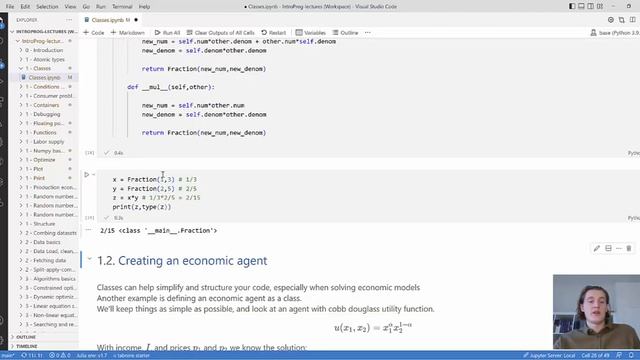Viewport: 640px width, 360px height.
Task: Open the Edit menu
Action: 25,7
